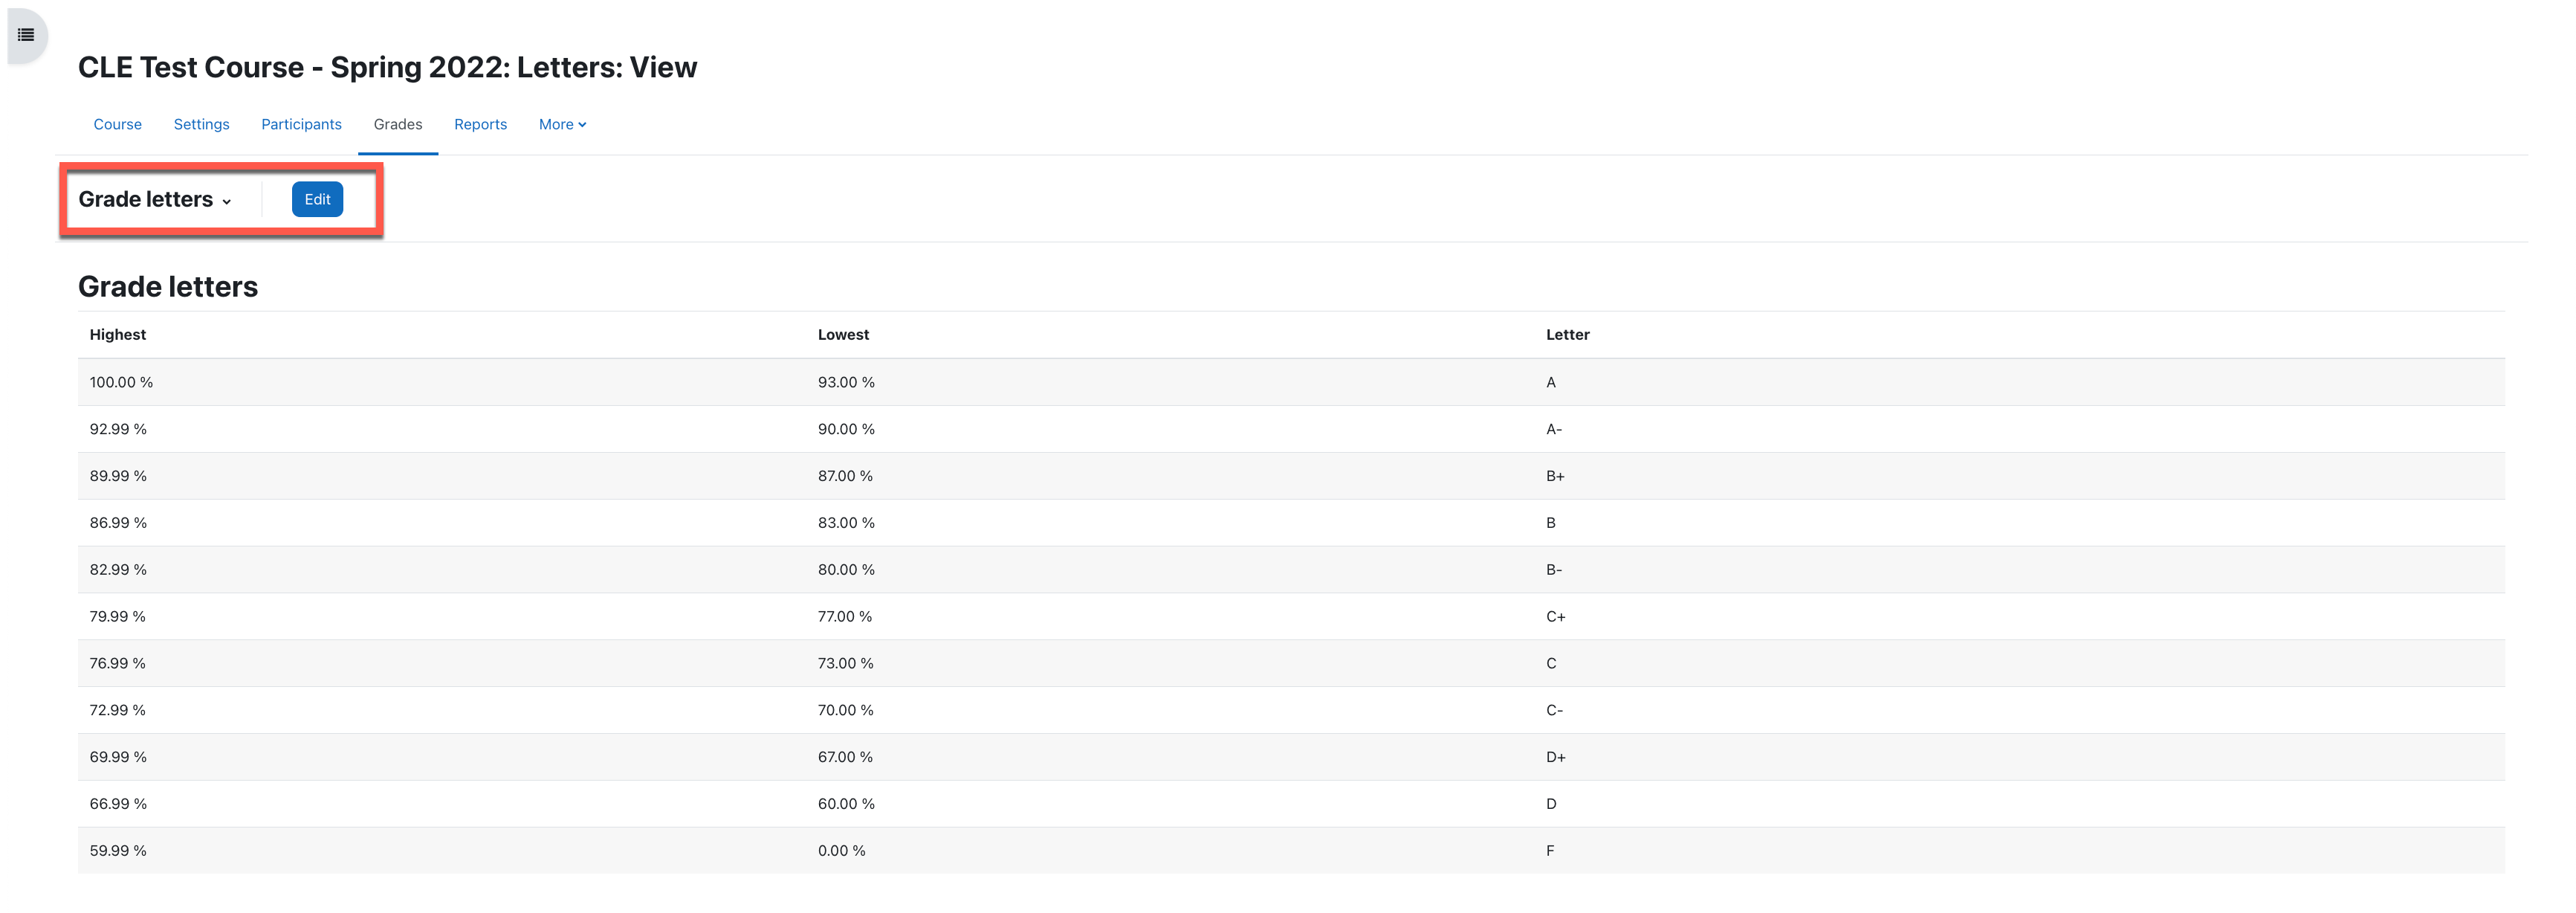Expand the Grade letters dropdown selector

pos(155,199)
